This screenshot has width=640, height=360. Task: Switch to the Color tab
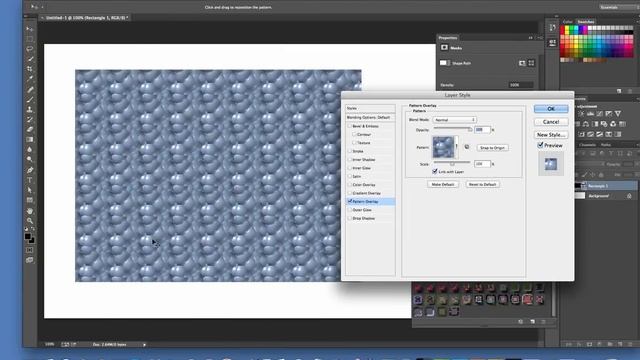pyautogui.click(x=568, y=22)
